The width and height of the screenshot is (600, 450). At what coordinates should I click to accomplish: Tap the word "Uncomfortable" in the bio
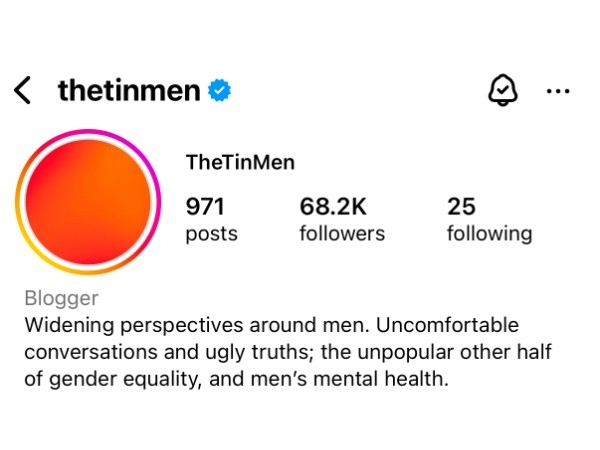447,325
